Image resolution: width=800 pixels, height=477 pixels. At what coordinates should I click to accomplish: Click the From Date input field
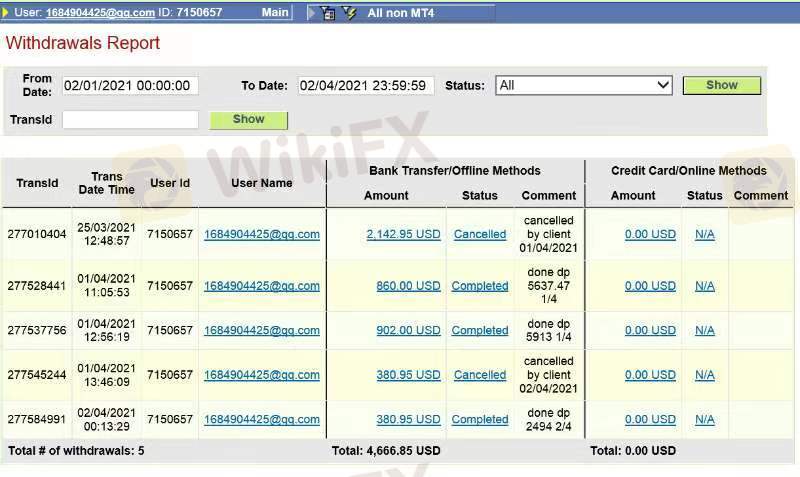[131, 86]
